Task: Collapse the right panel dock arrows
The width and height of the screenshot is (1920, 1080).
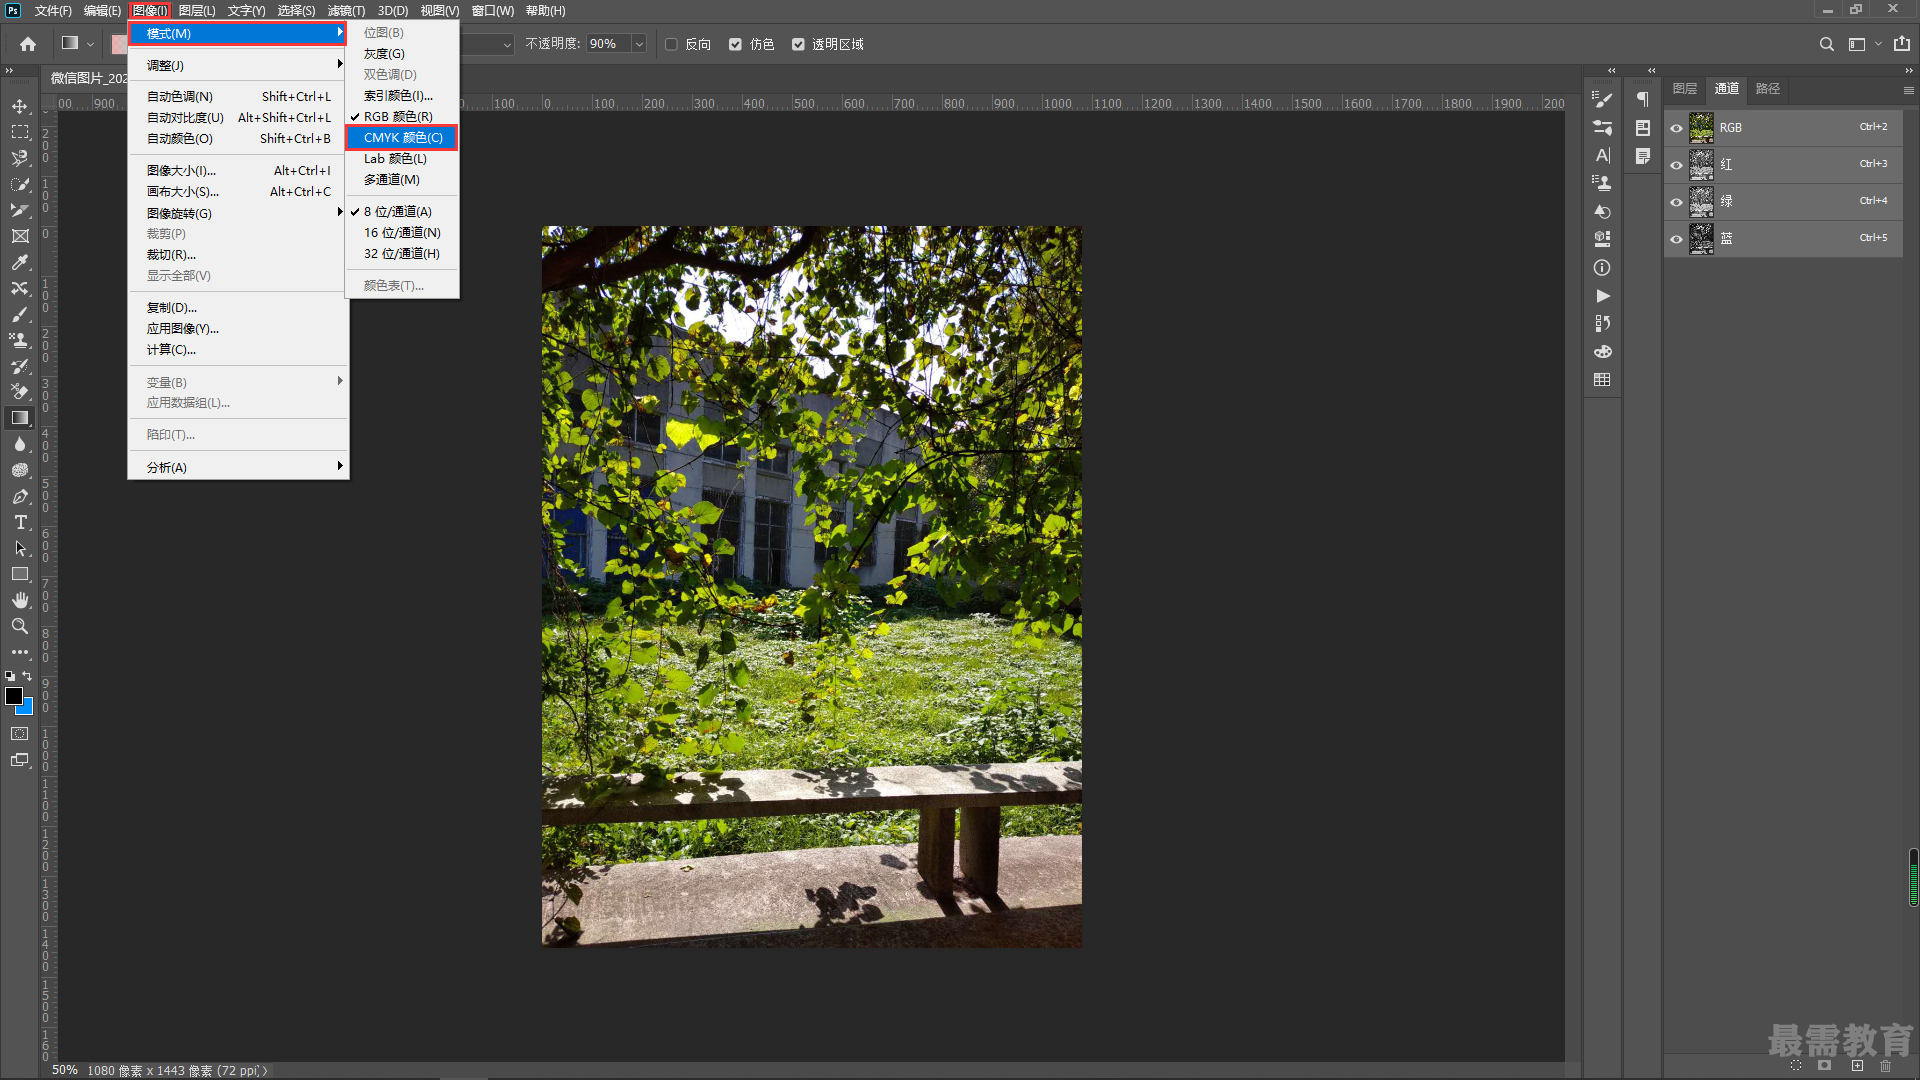Action: pyautogui.click(x=1908, y=70)
